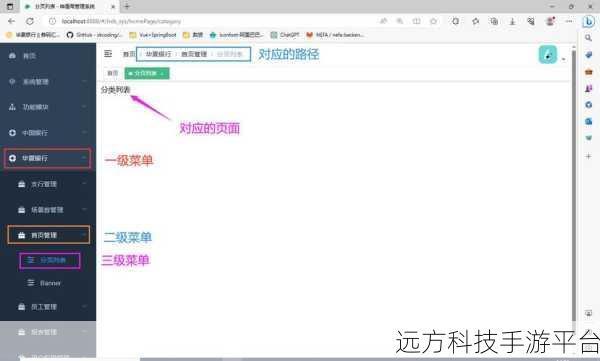This screenshot has height=361, width=600.
Task: Click the 华夏银行 sidebar plus icon
Action: coord(12,158)
